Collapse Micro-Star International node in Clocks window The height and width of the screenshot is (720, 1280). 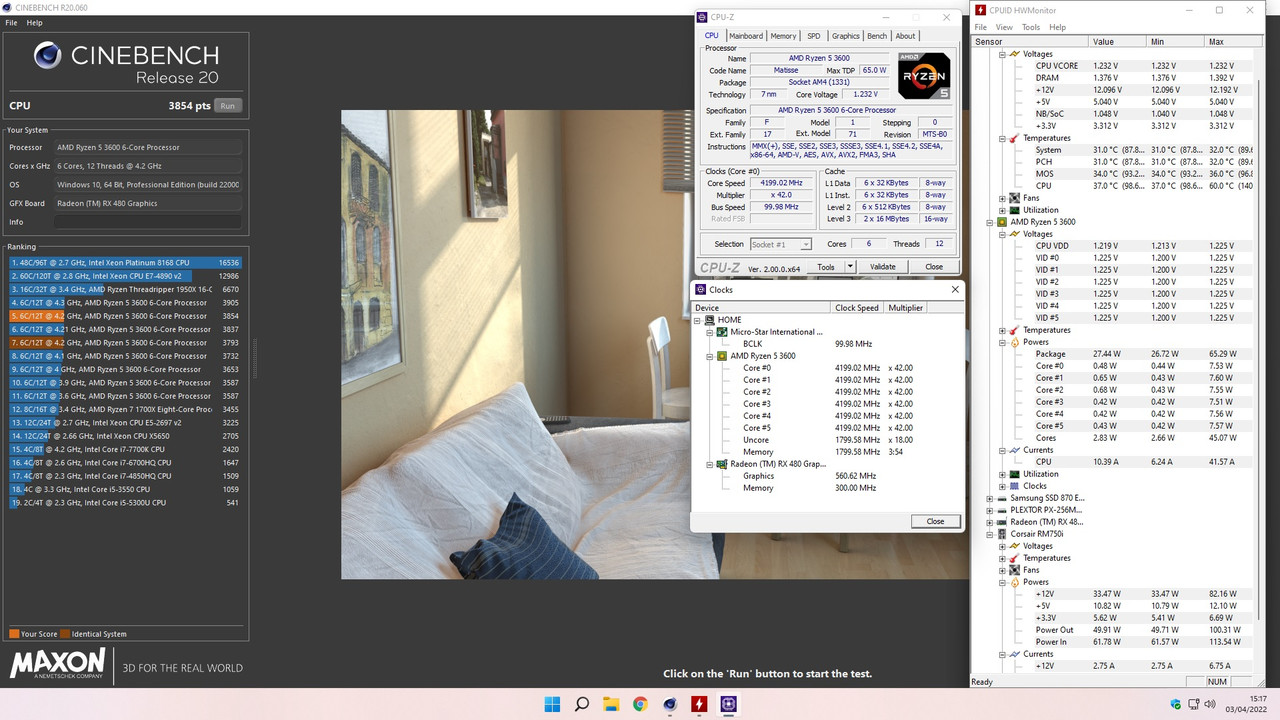coord(710,332)
